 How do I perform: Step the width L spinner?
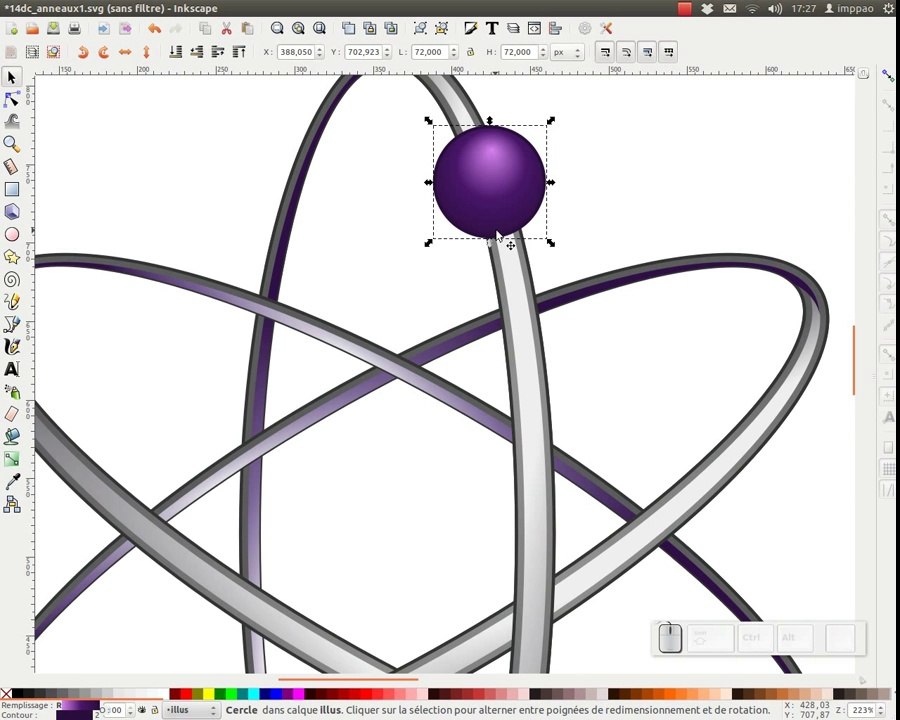pyautogui.click(x=453, y=52)
